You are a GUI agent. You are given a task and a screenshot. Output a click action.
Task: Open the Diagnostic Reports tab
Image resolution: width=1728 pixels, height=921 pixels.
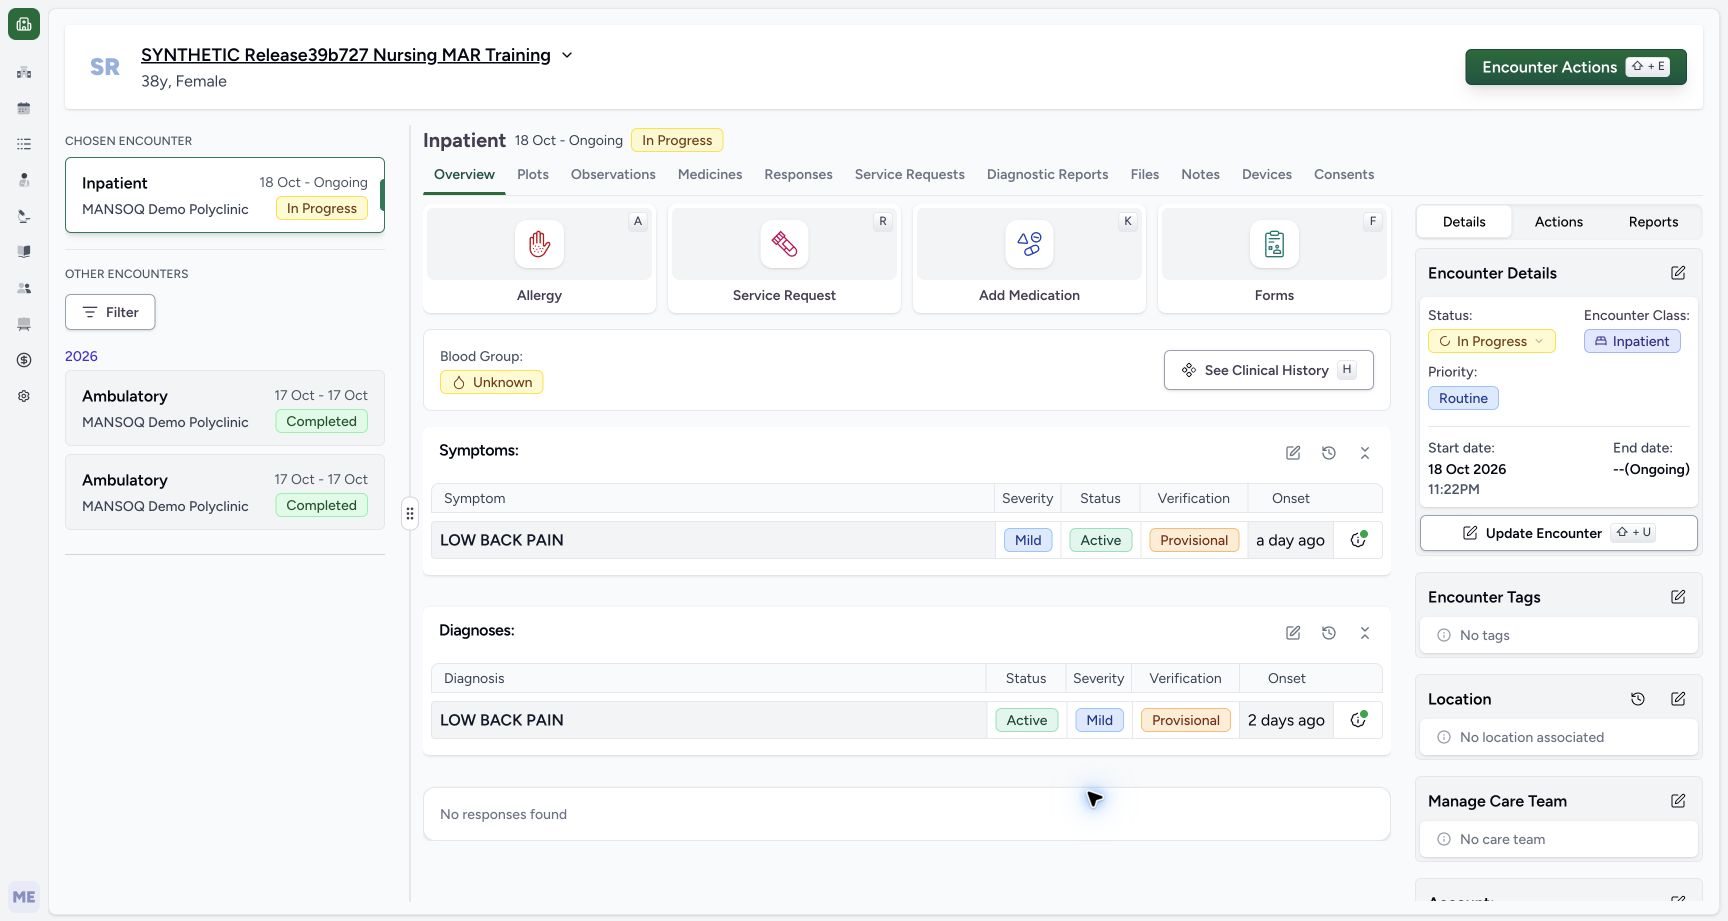click(1047, 174)
